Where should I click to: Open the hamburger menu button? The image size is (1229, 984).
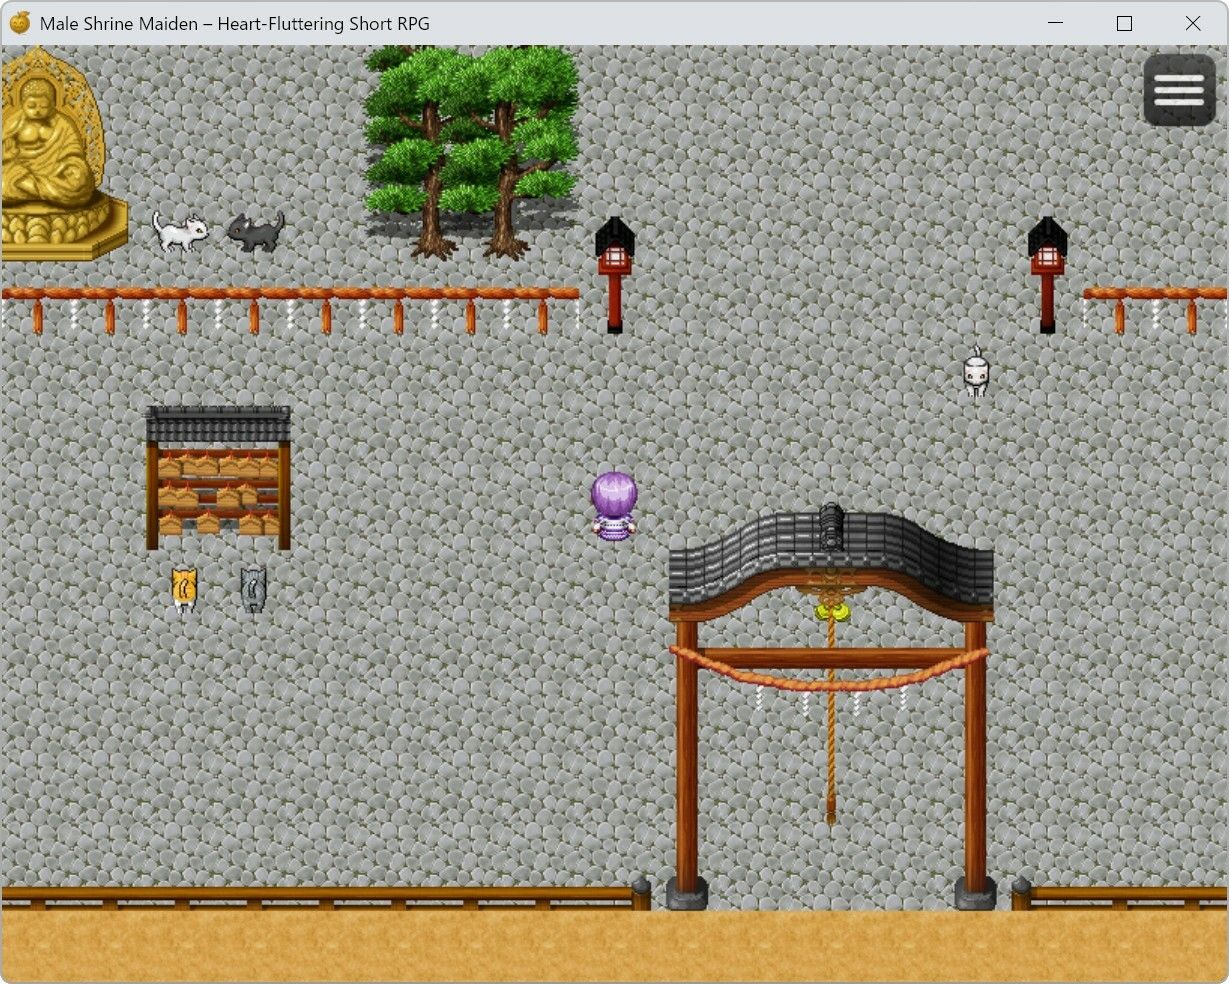point(1179,90)
